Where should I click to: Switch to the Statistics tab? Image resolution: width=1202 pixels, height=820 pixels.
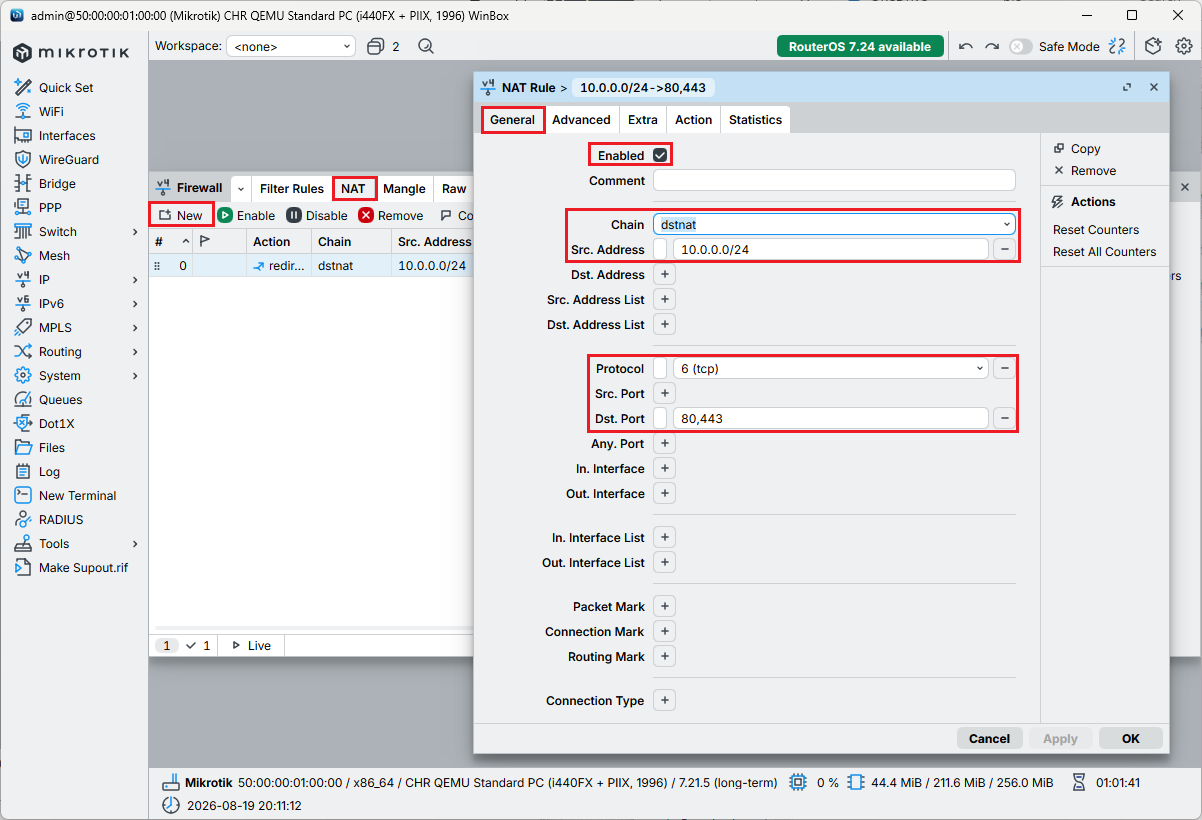755,119
